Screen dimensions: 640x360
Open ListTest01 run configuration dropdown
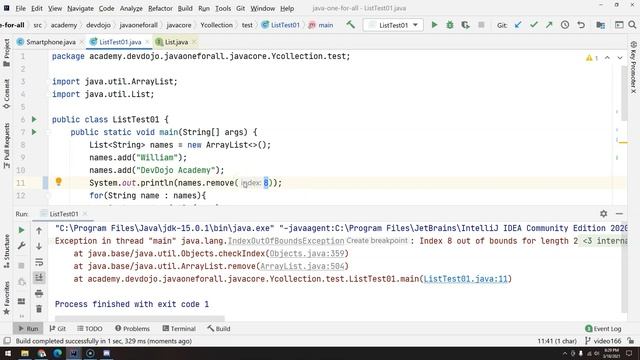(x=393, y=25)
